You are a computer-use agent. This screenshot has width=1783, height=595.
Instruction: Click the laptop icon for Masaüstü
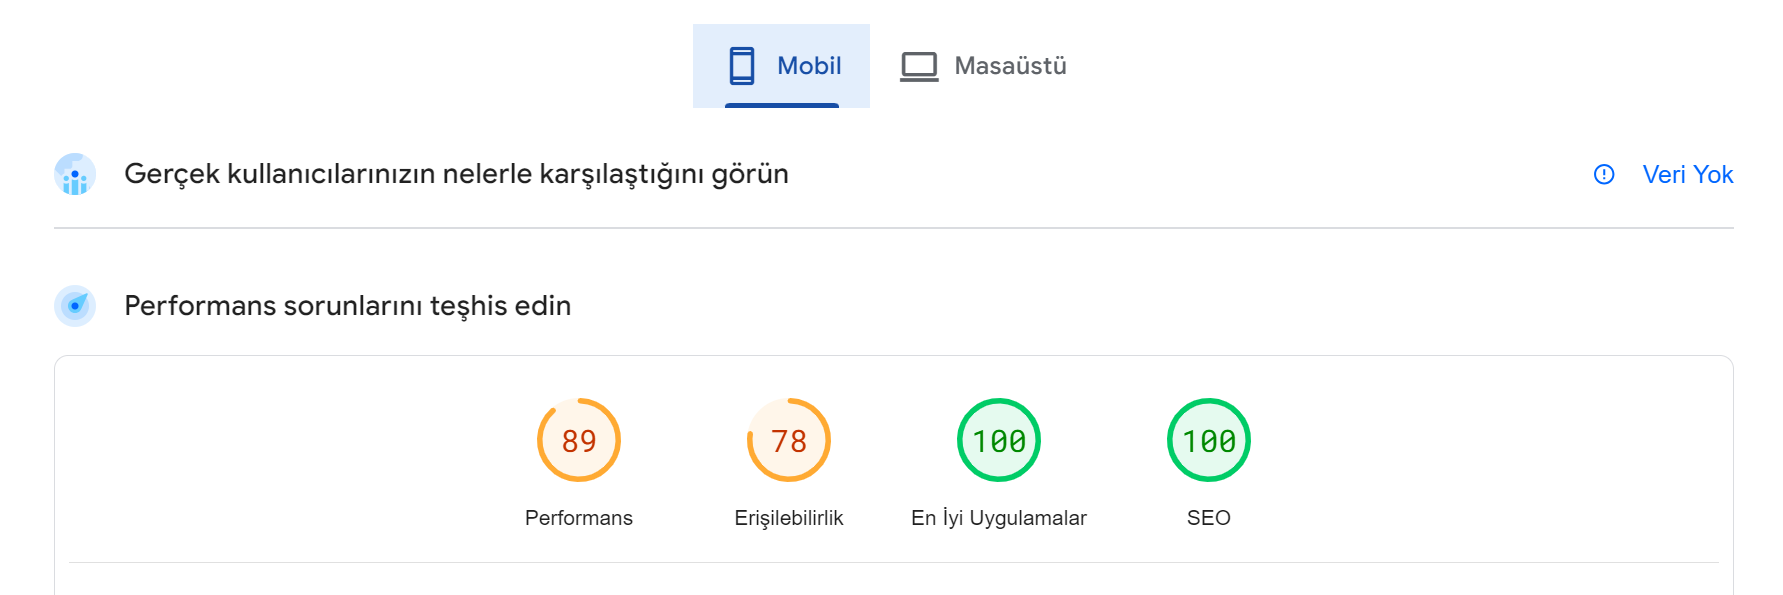tap(919, 67)
